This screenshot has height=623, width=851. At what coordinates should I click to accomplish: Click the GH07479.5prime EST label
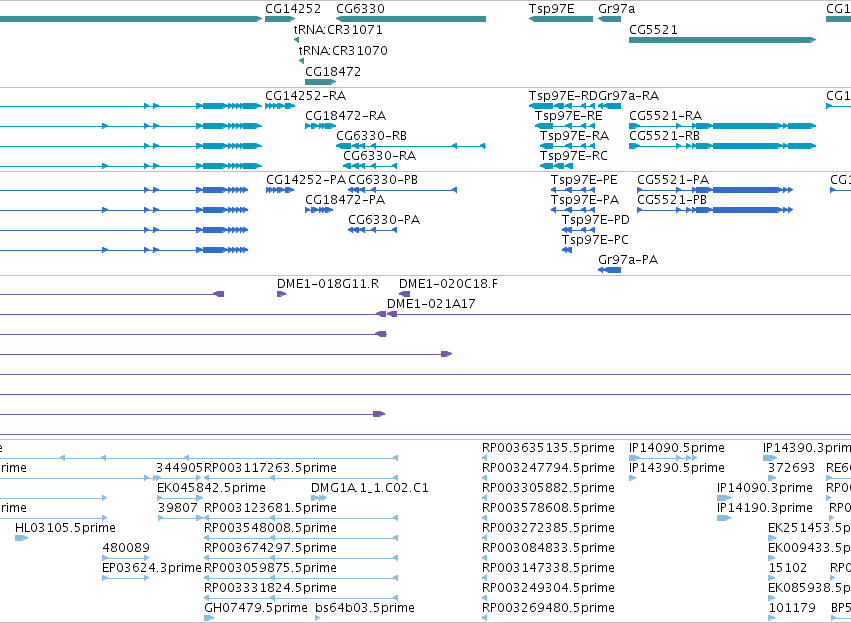tap(256, 608)
